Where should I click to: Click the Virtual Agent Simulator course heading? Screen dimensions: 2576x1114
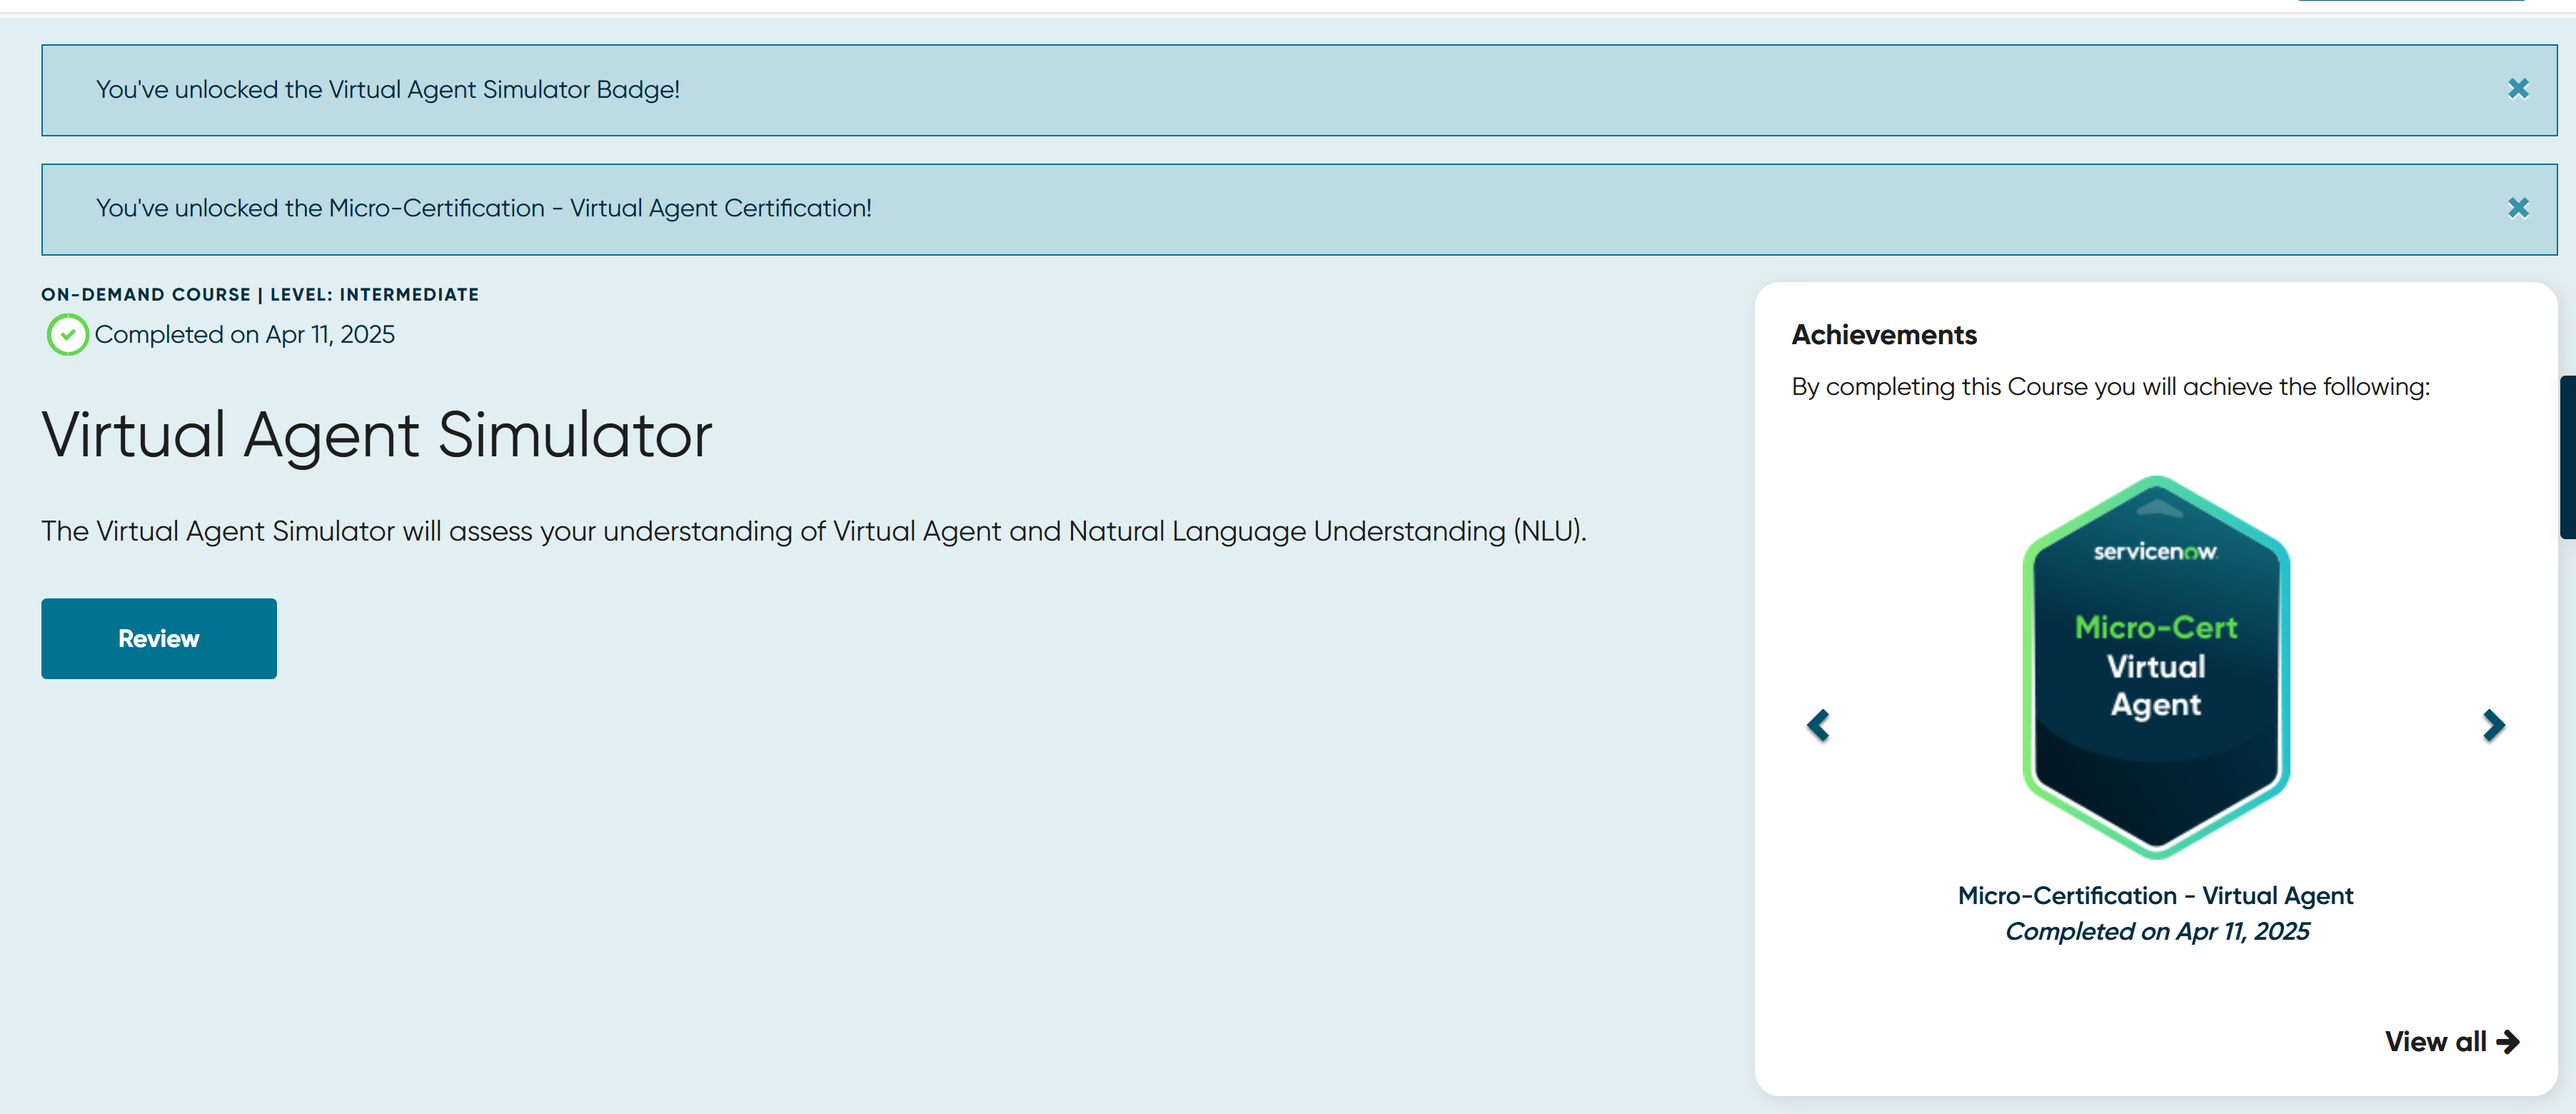(376, 435)
